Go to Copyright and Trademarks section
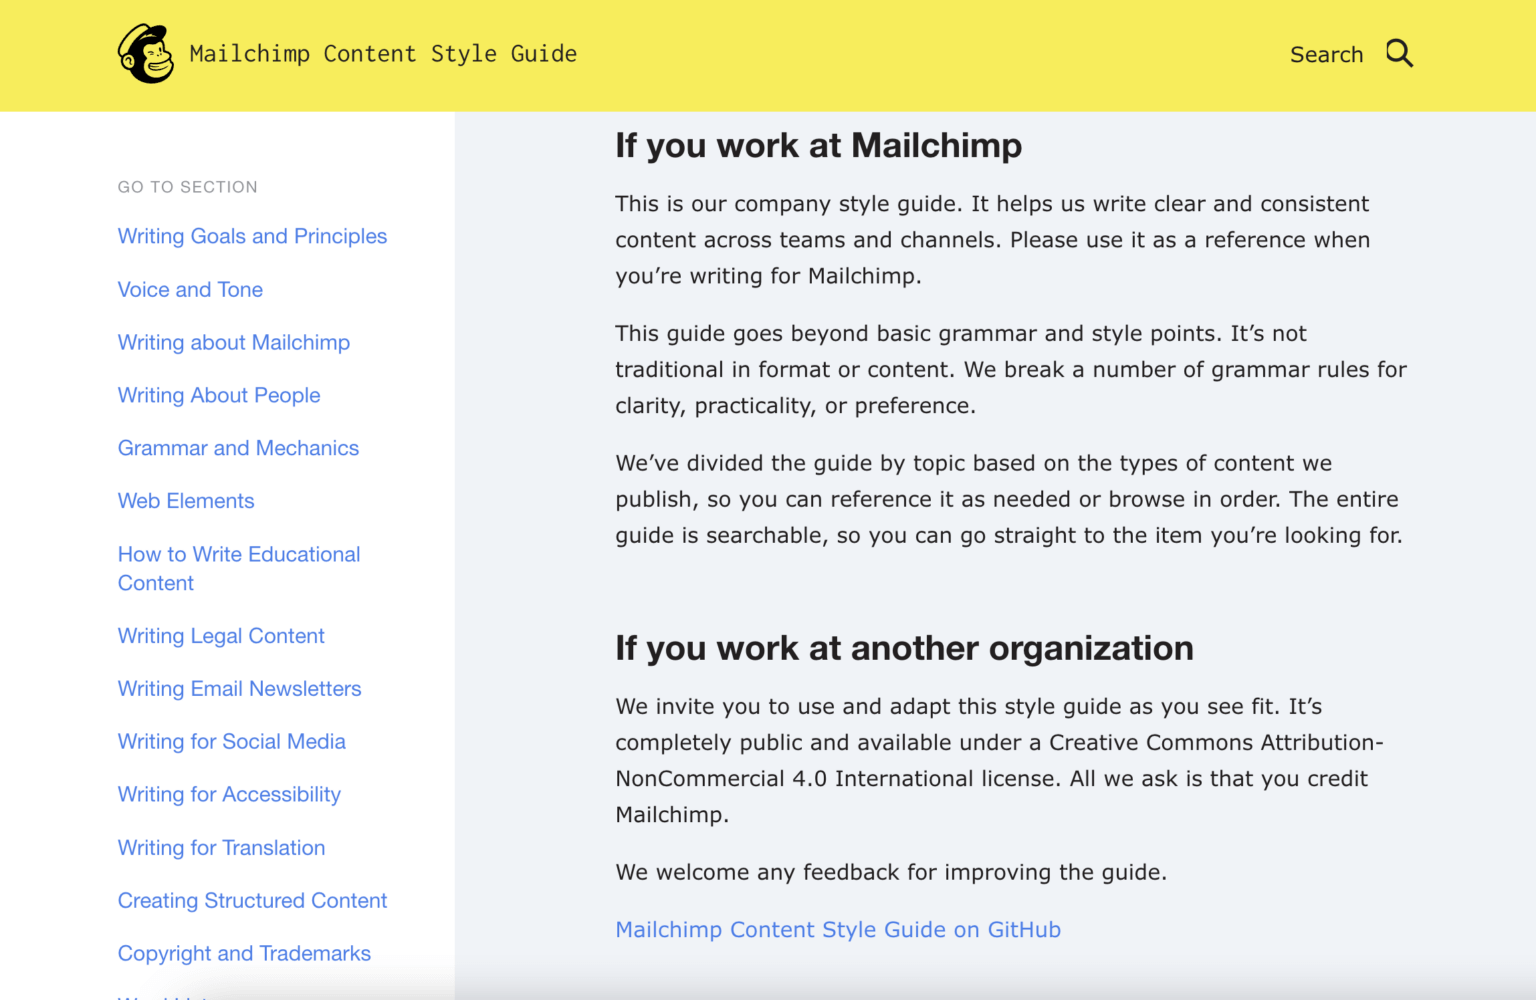 (244, 954)
